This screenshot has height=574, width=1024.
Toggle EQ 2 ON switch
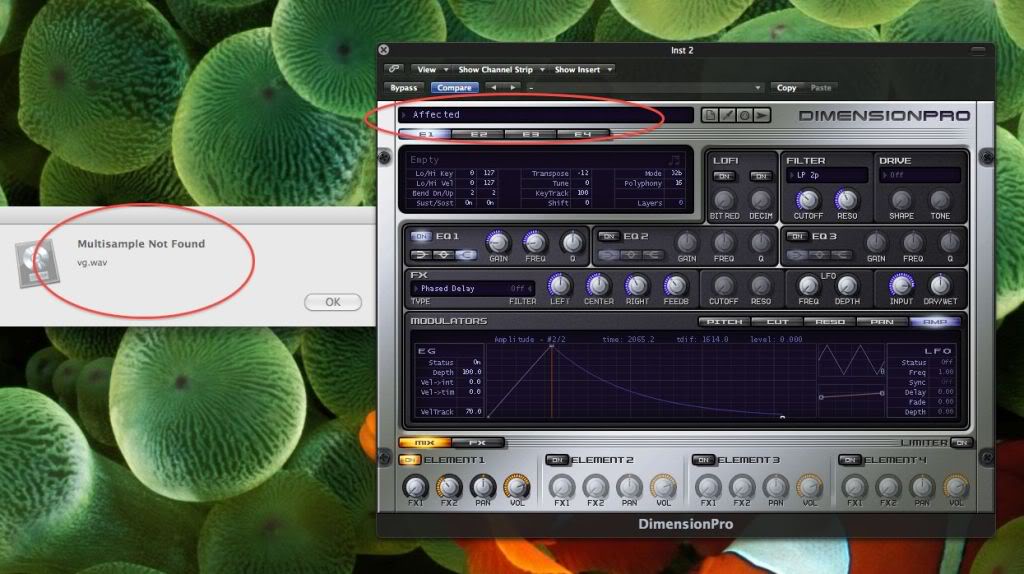pyautogui.click(x=609, y=236)
